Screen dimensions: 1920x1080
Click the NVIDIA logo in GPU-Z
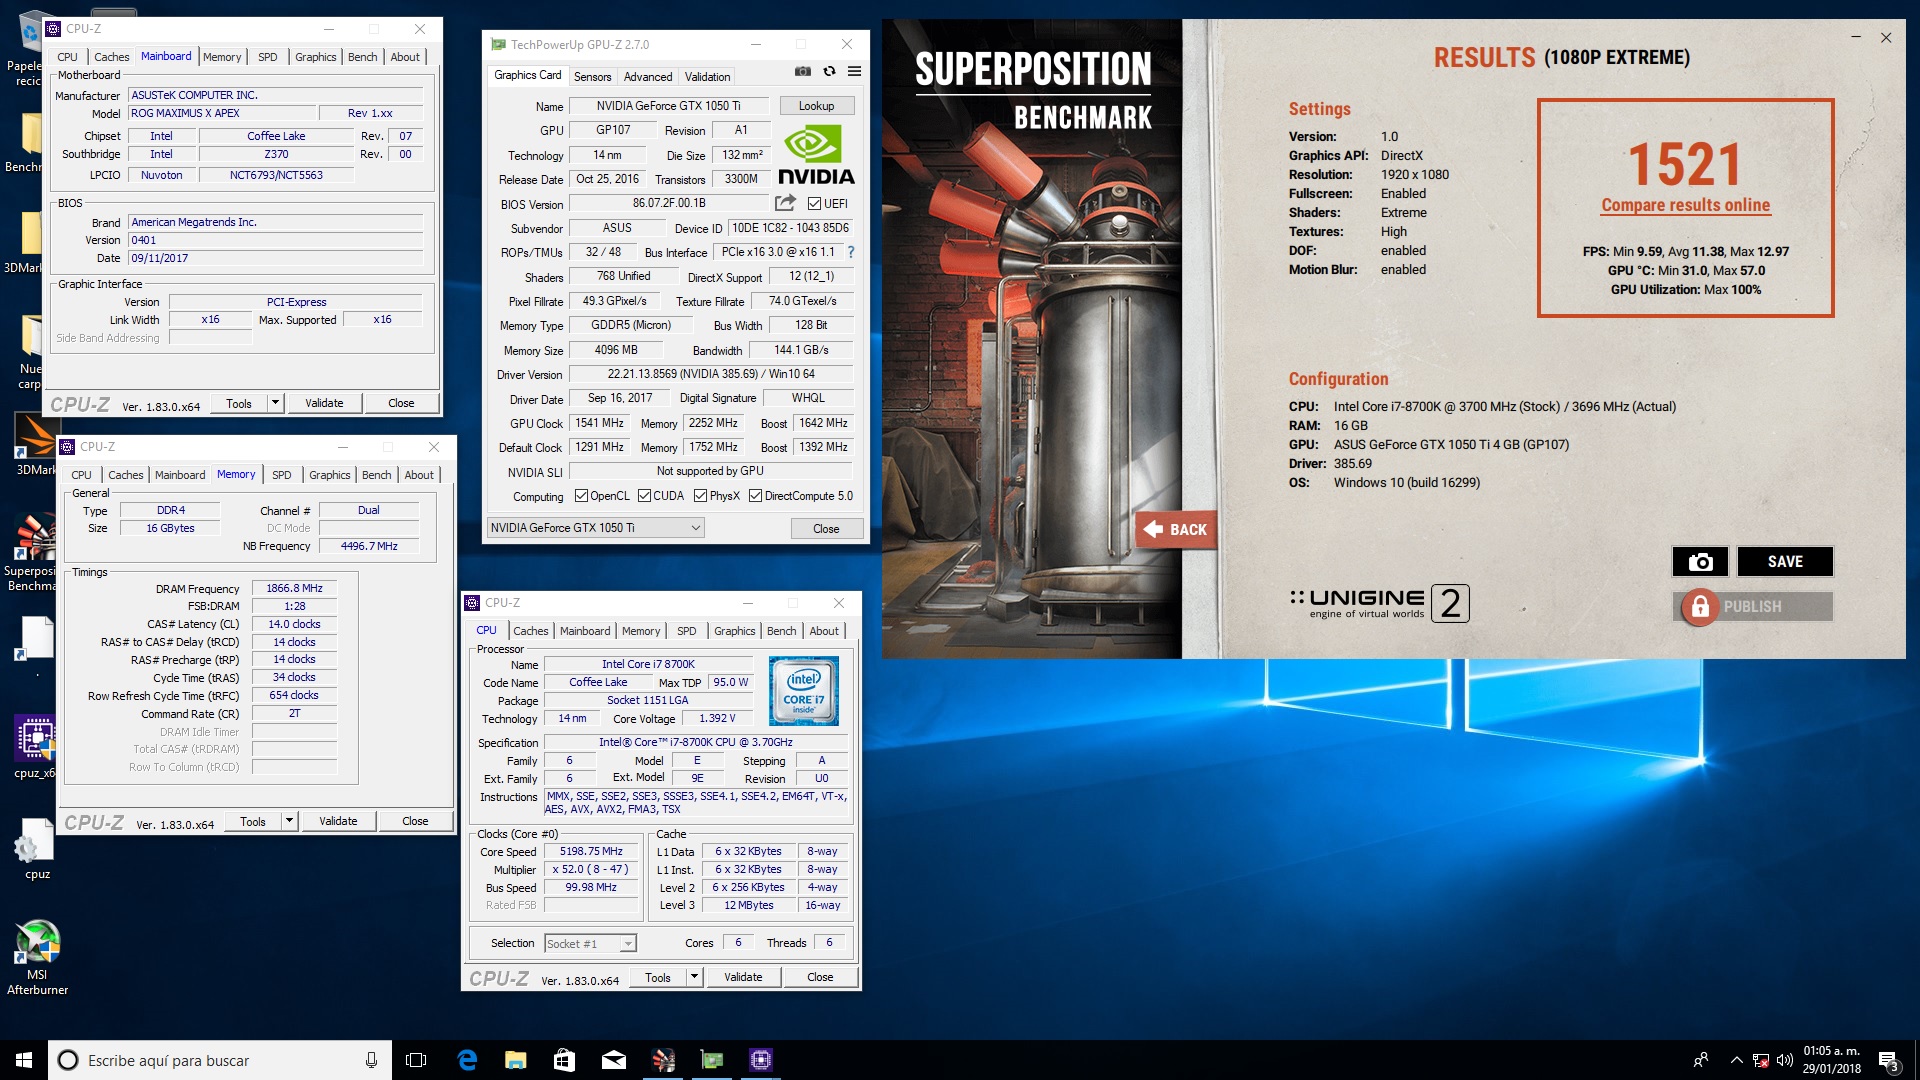click(816, 155)
